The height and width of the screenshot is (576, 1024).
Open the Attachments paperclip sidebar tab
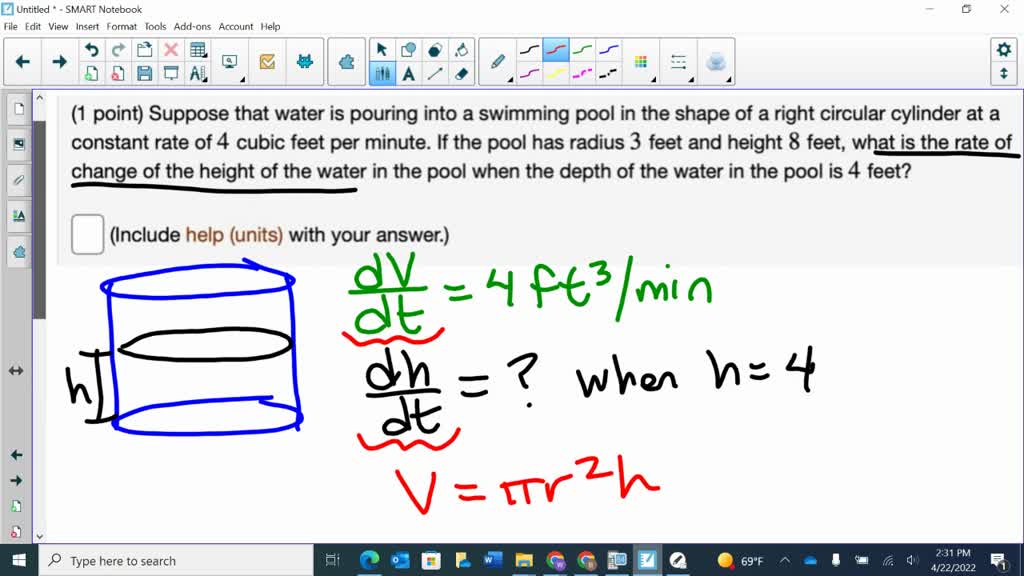[16, 180]
